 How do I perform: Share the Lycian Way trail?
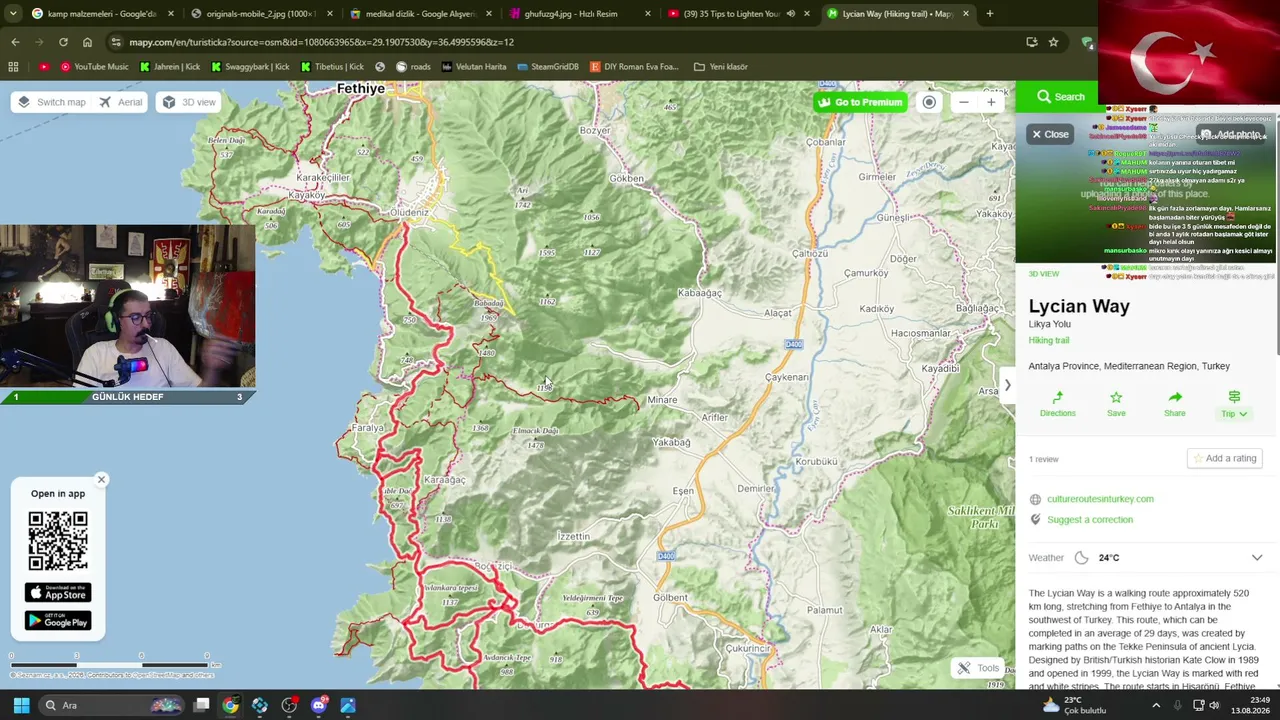tap(1175, 404)
